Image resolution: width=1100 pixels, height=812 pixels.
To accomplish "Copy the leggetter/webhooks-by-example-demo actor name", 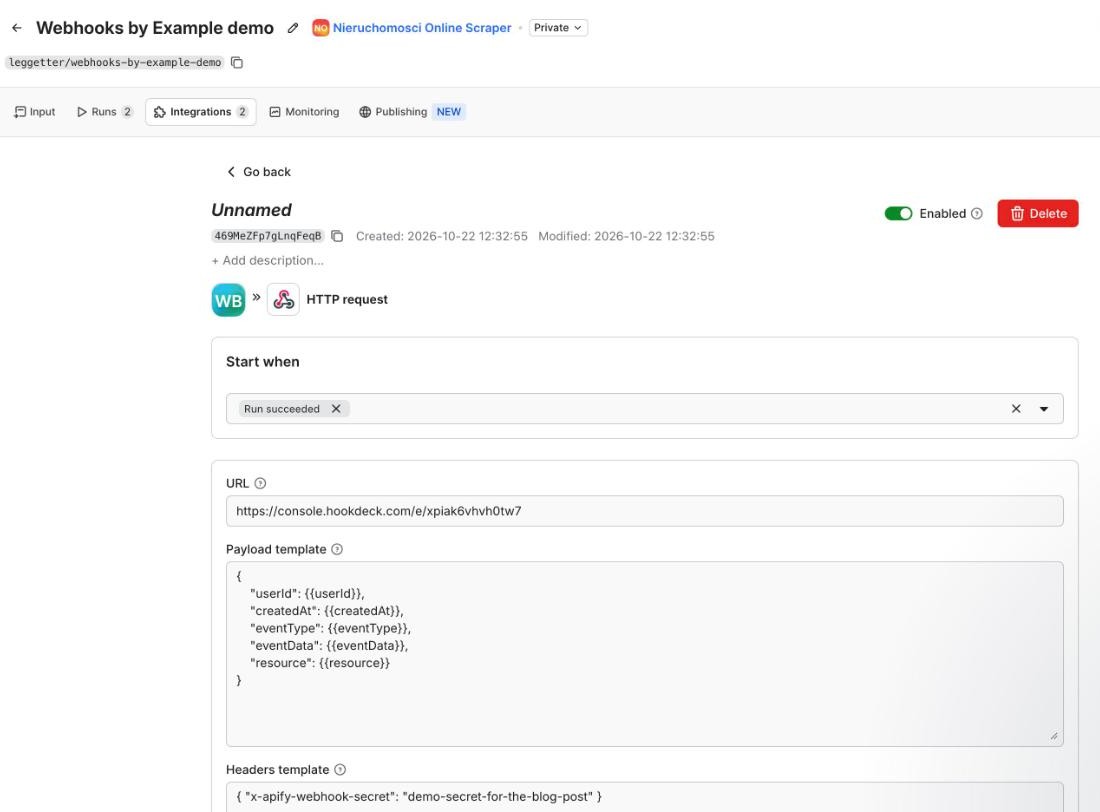I will (237, 62).
